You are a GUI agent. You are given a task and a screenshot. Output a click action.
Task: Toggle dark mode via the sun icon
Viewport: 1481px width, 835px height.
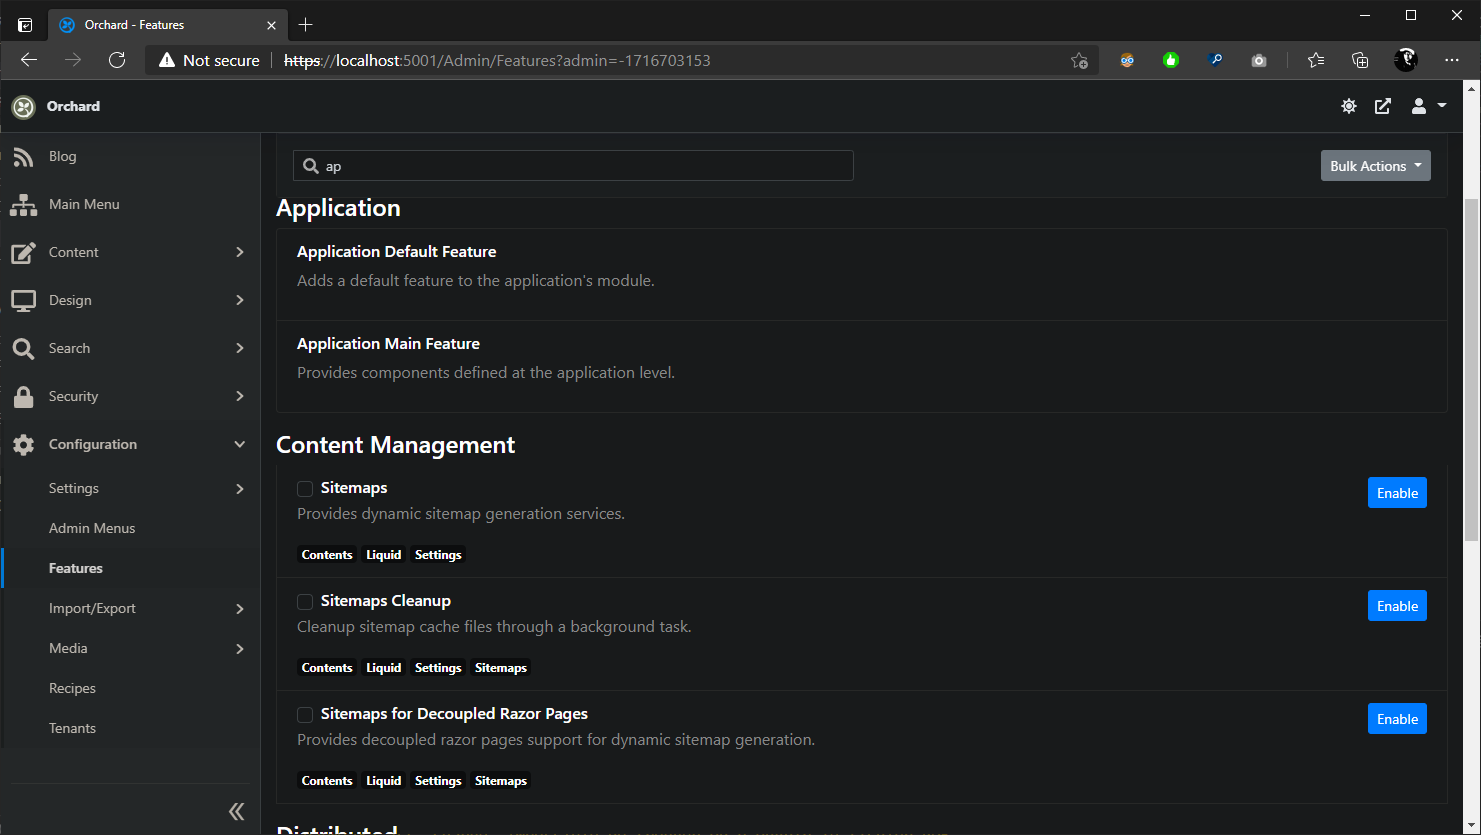tap(1348, 105)
